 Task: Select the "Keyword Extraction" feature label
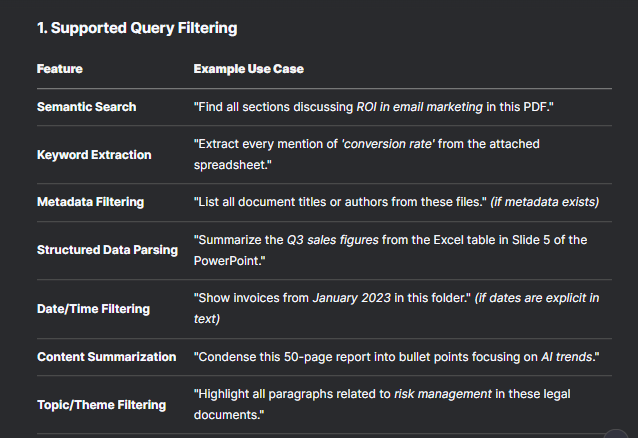94,155
